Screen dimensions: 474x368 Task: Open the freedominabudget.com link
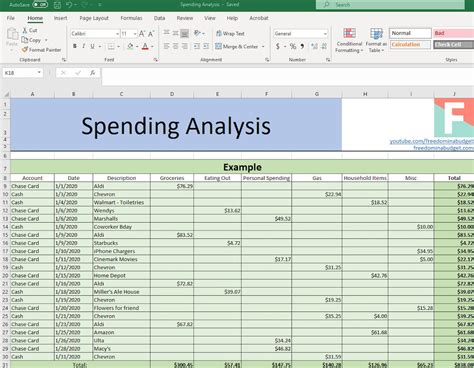(x=444, y=148)
